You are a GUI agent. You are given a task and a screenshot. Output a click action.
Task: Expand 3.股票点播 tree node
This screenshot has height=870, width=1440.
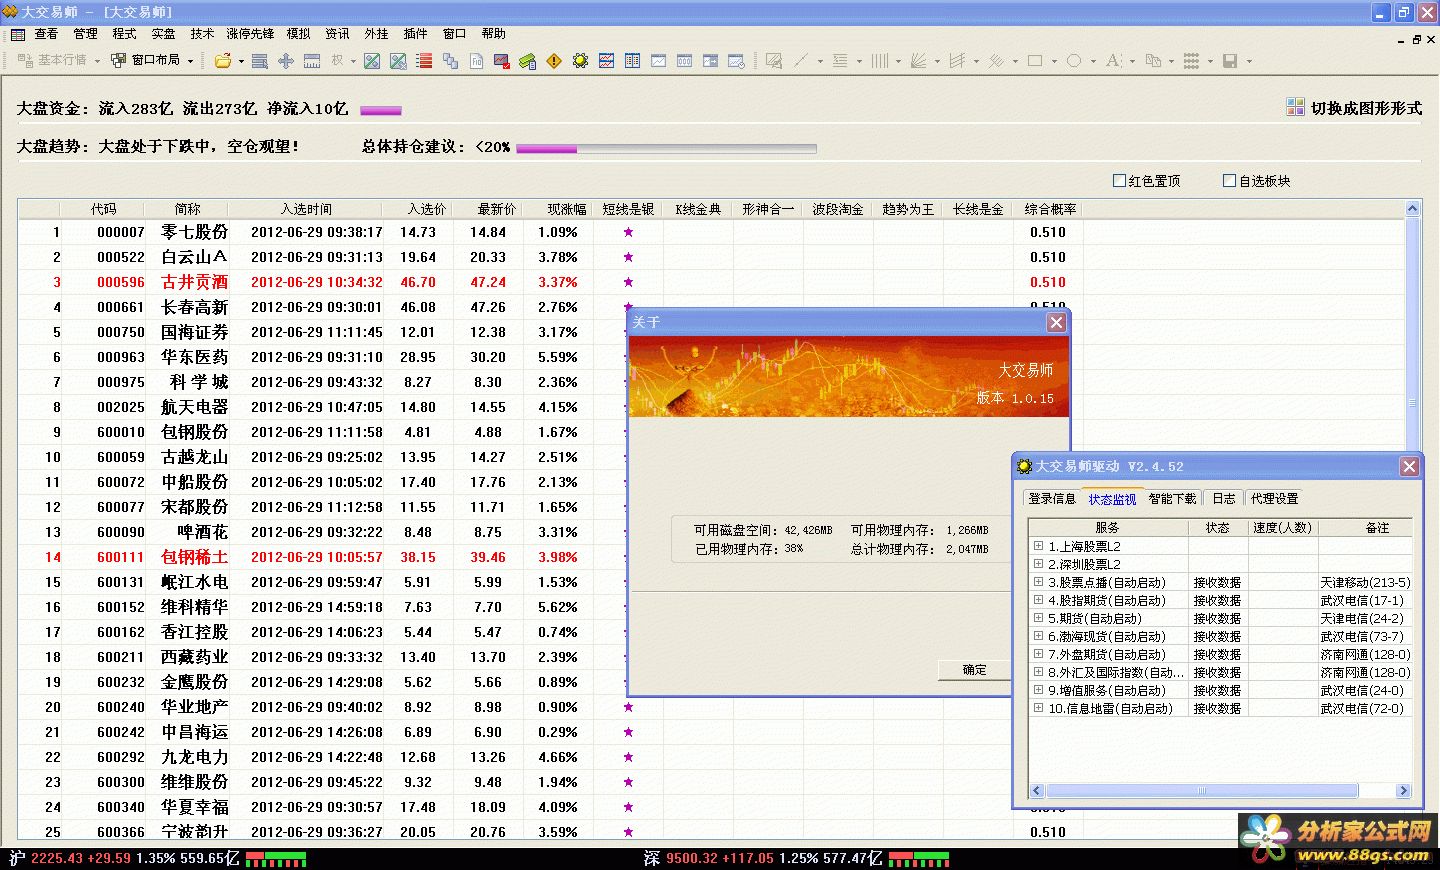(1038, 582)
